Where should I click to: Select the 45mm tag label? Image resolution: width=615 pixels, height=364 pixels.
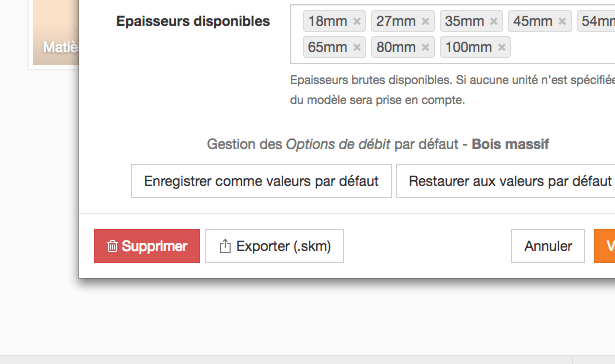tap(533, 21)
